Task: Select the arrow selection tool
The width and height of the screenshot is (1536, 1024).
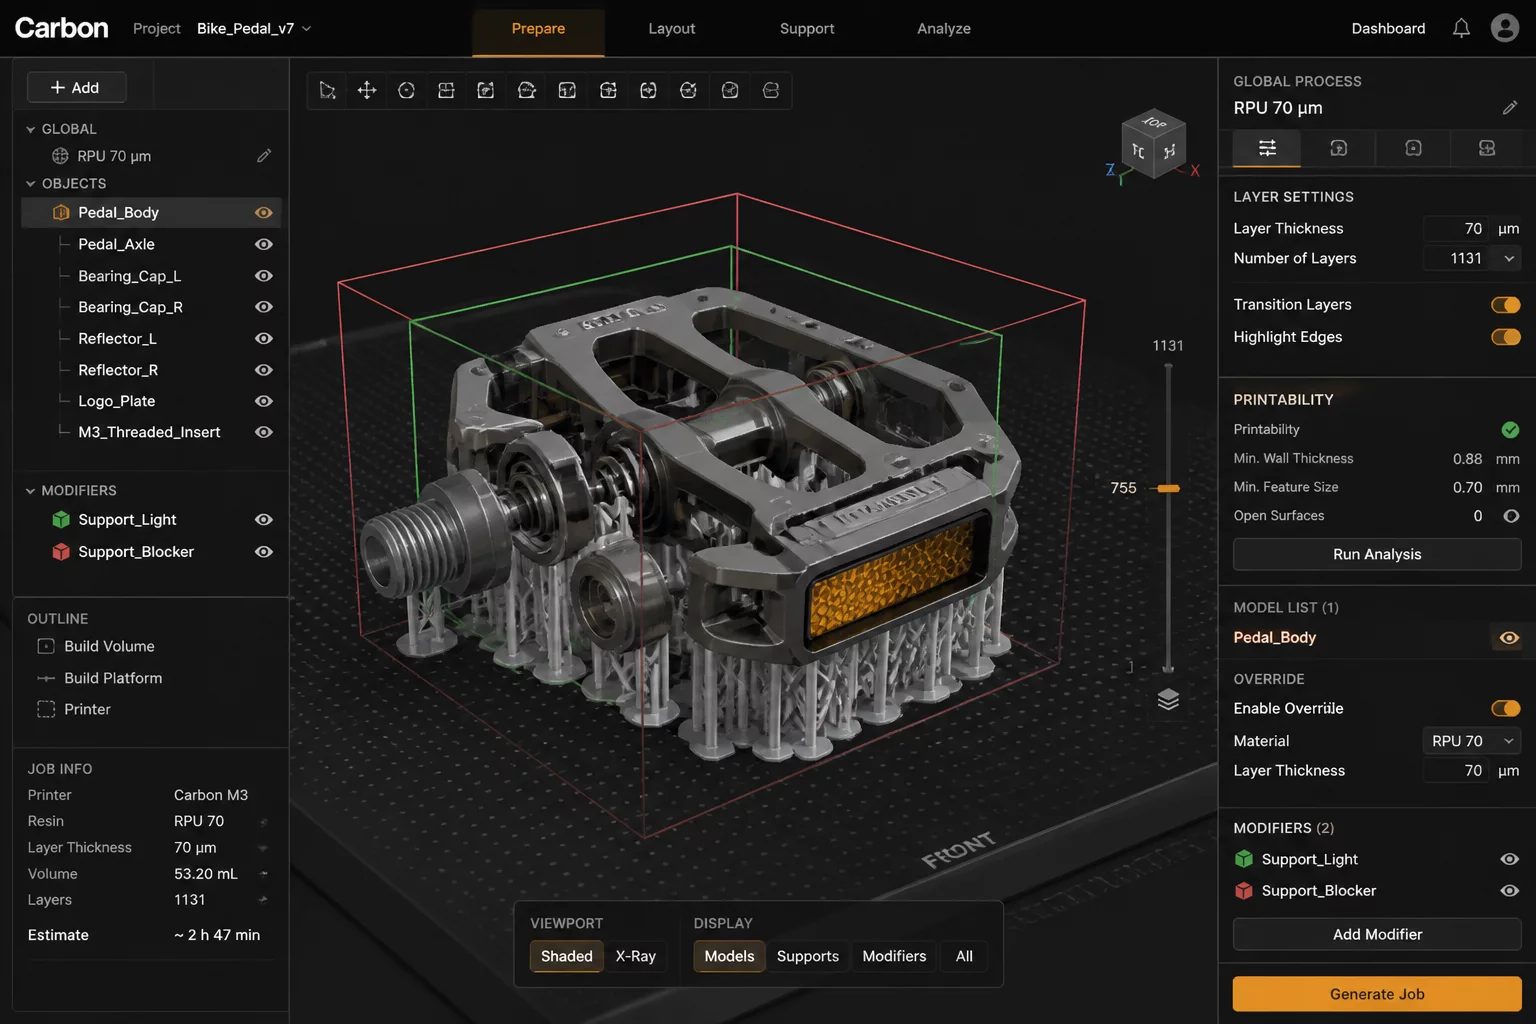Action: [327, 91]
